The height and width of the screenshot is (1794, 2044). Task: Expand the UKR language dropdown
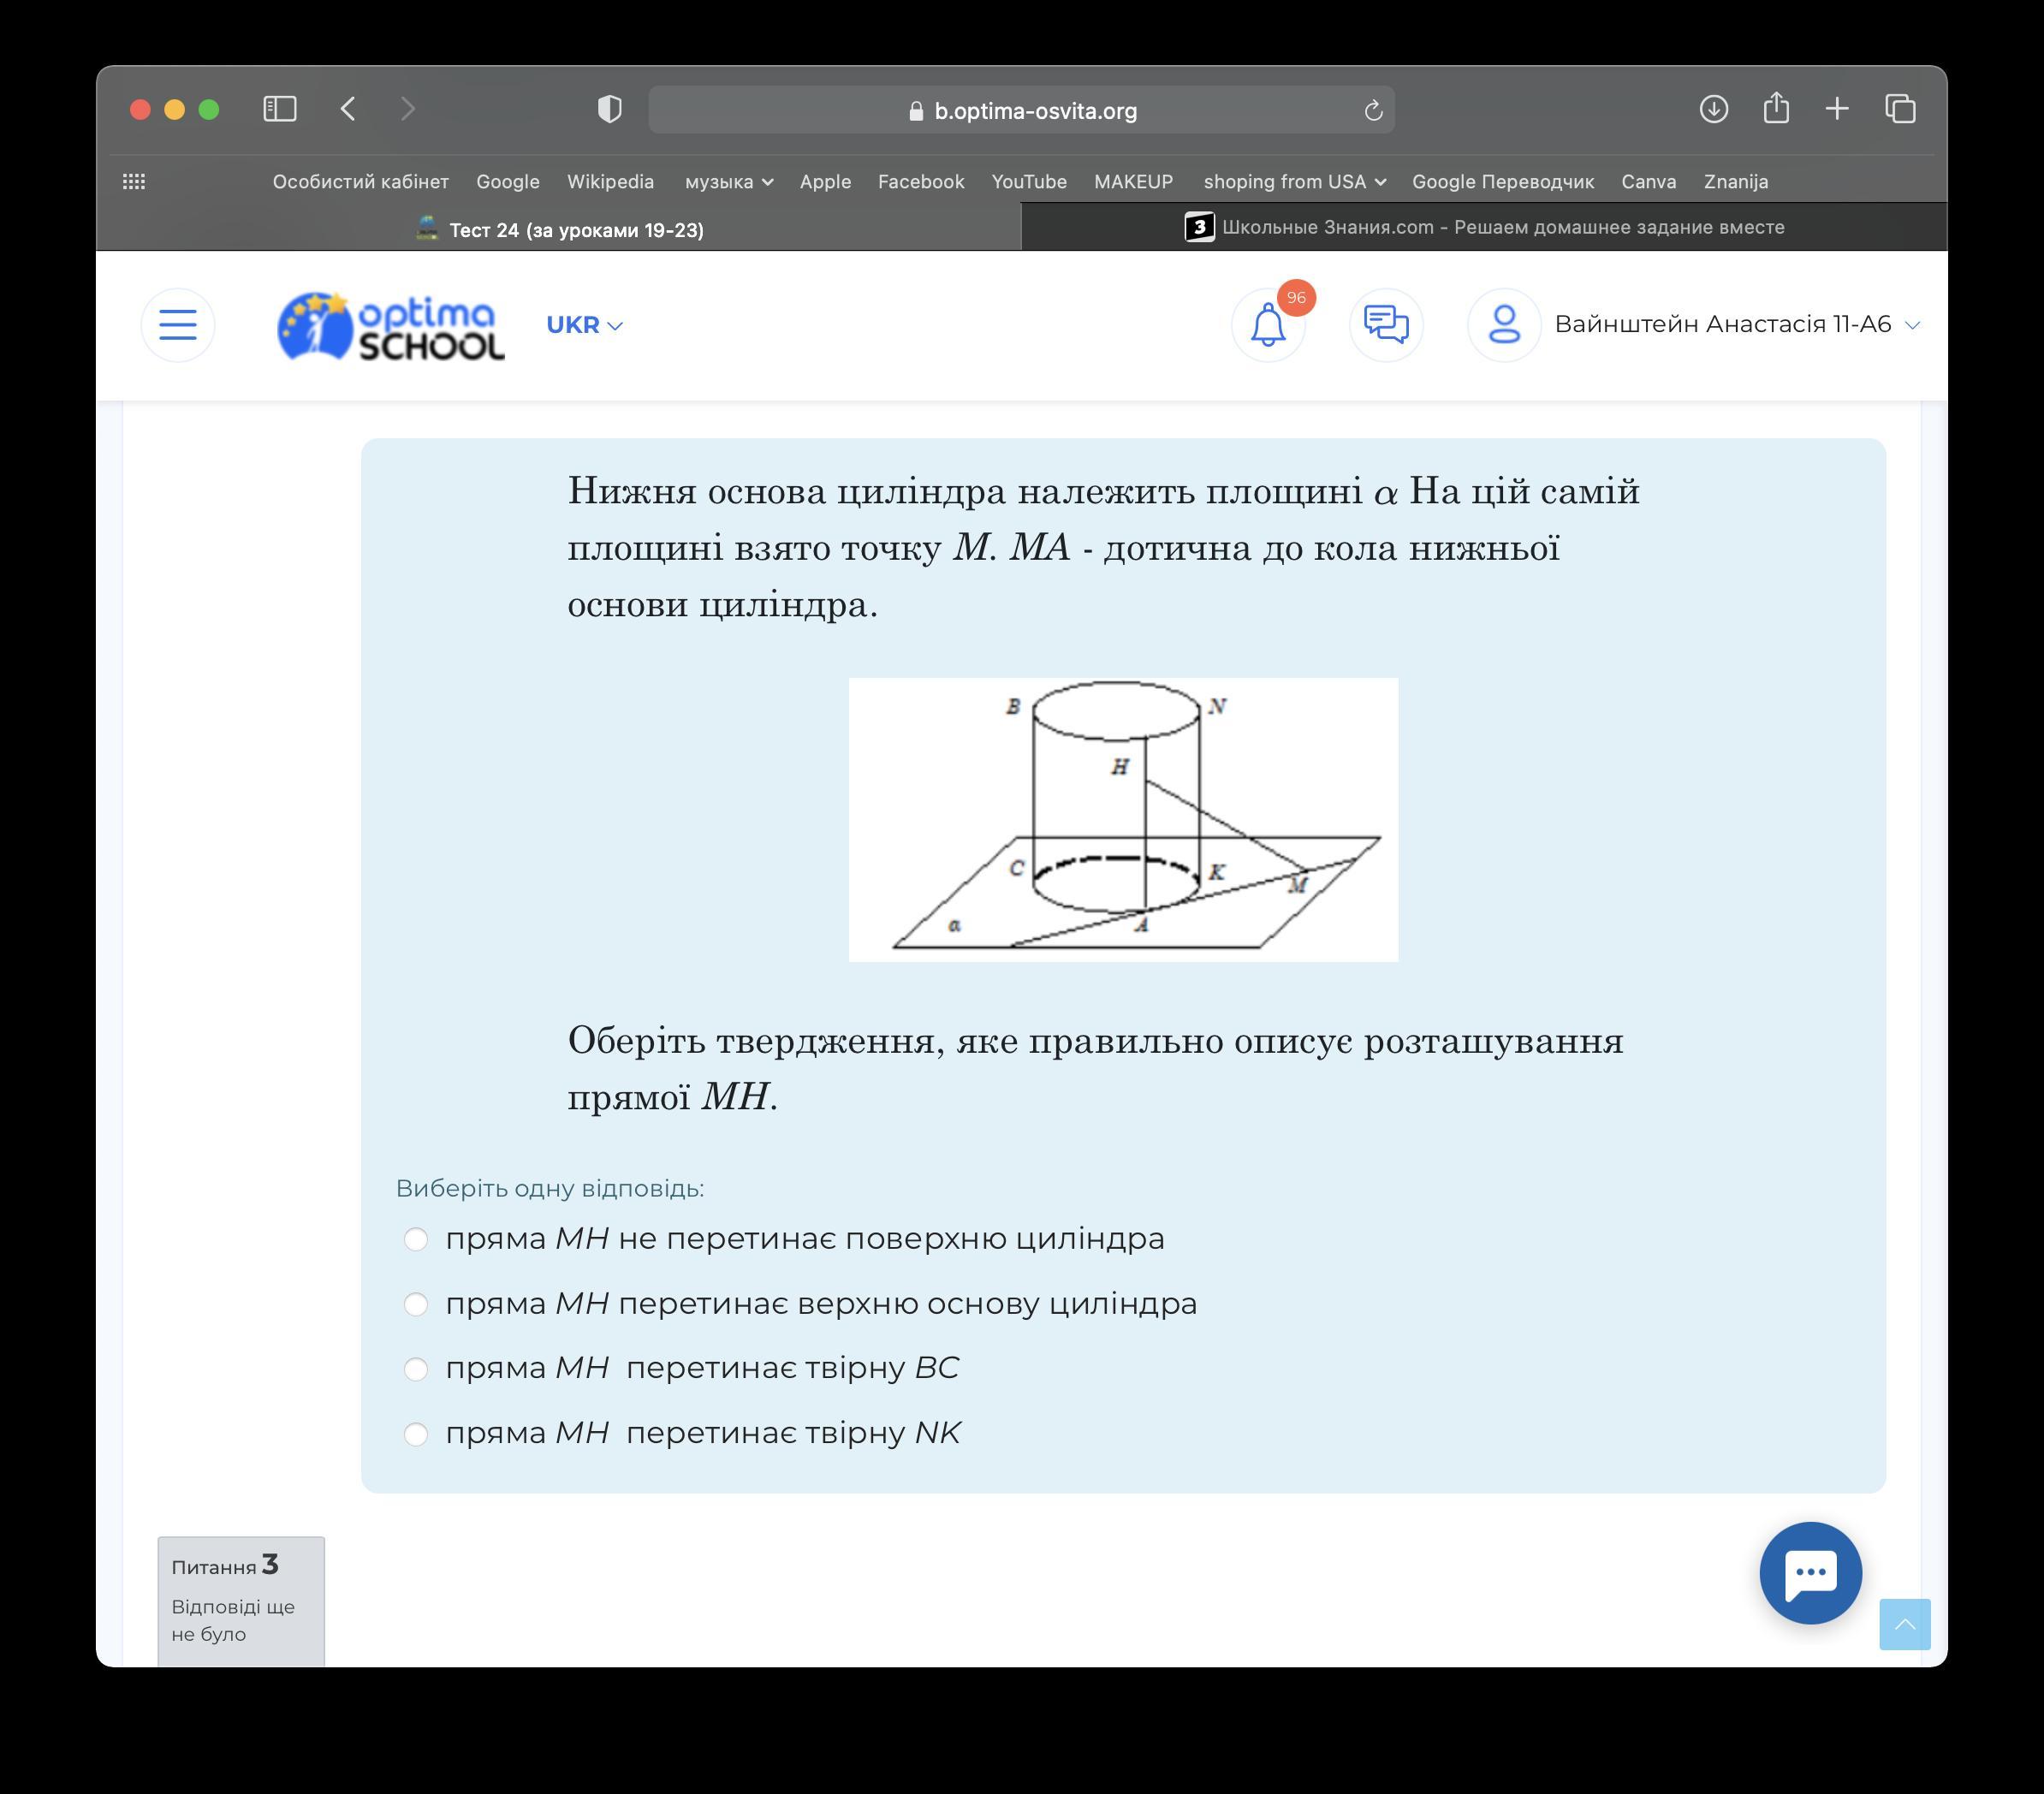tap(584, 325)
